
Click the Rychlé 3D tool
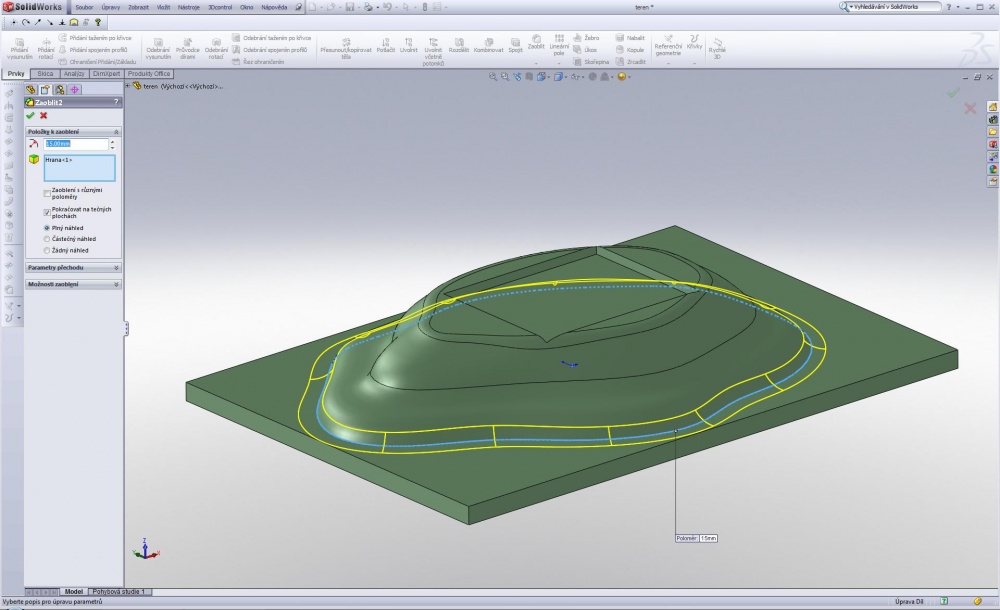click(x=717, y=48)
